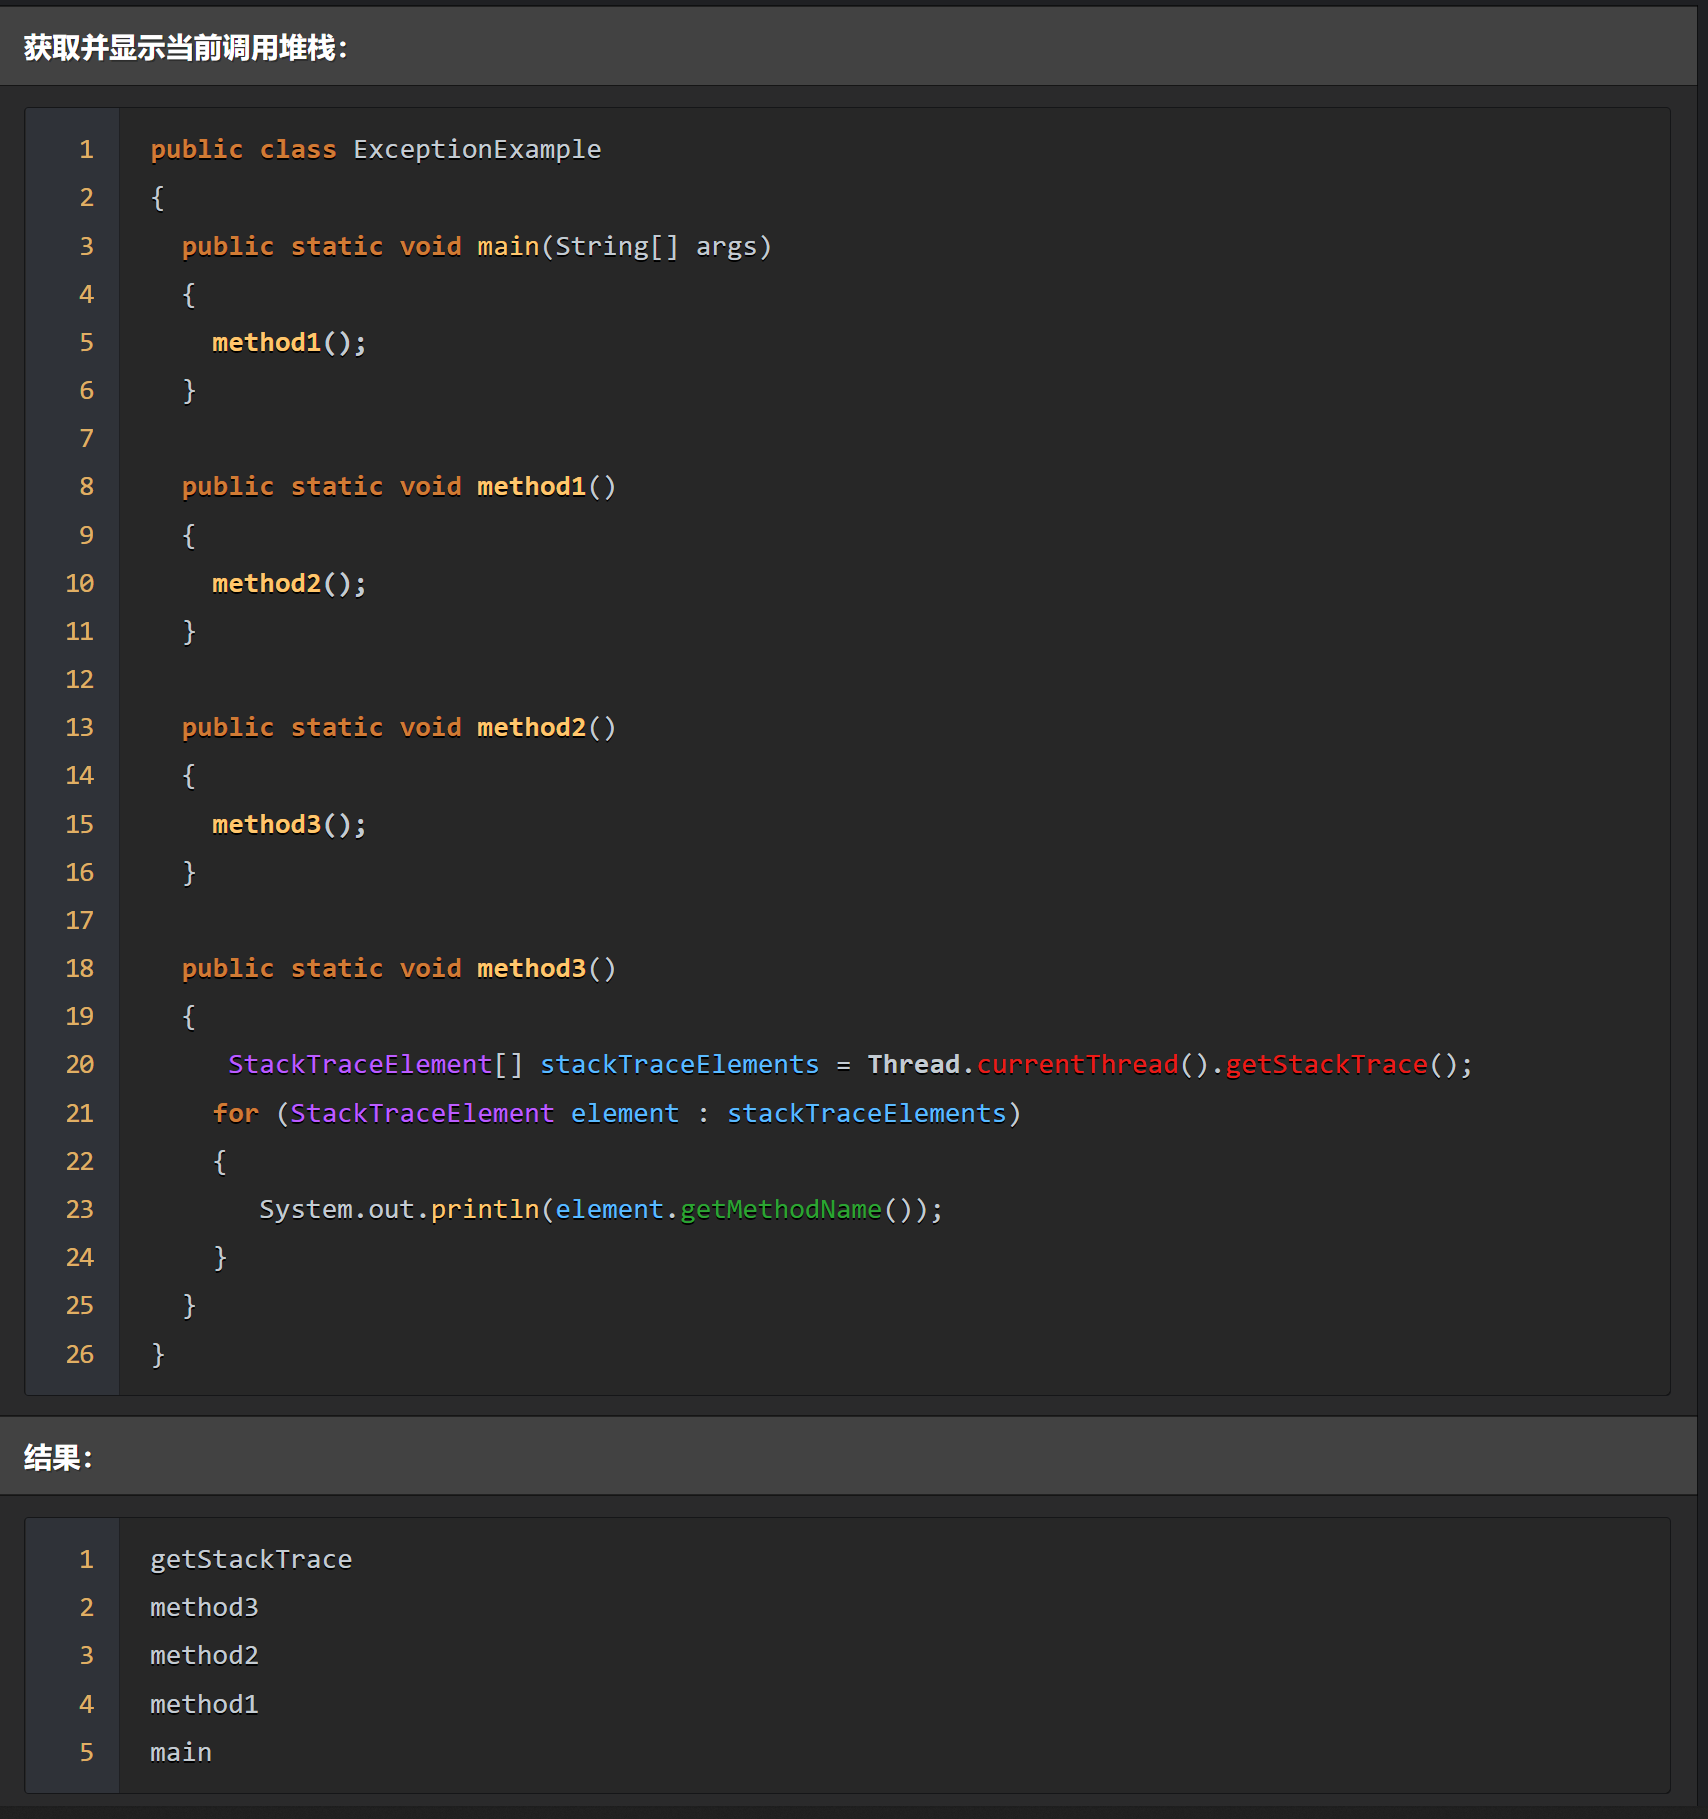Click line number 1 next to the class declaration
The image size is (1708, 1819).
click(x=86, y=148)
